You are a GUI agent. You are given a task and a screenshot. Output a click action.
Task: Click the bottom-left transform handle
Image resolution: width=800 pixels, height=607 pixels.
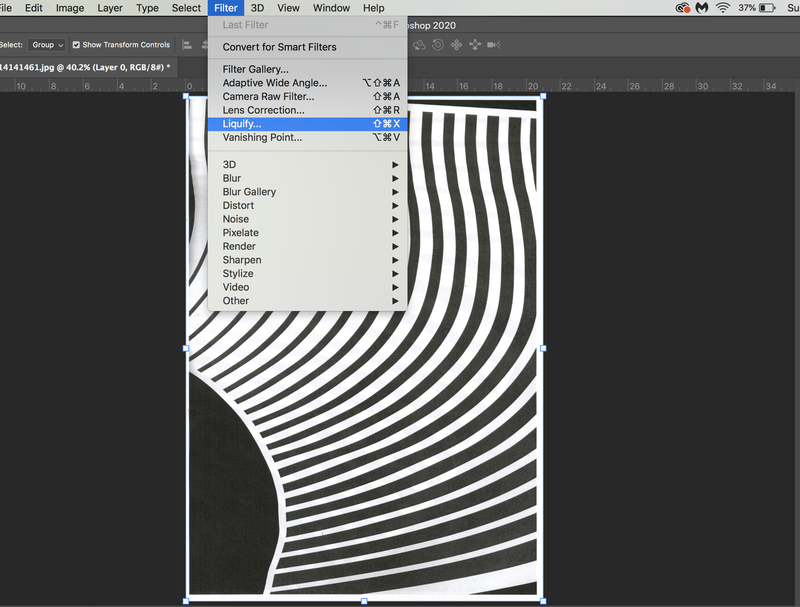coord(186,601)
